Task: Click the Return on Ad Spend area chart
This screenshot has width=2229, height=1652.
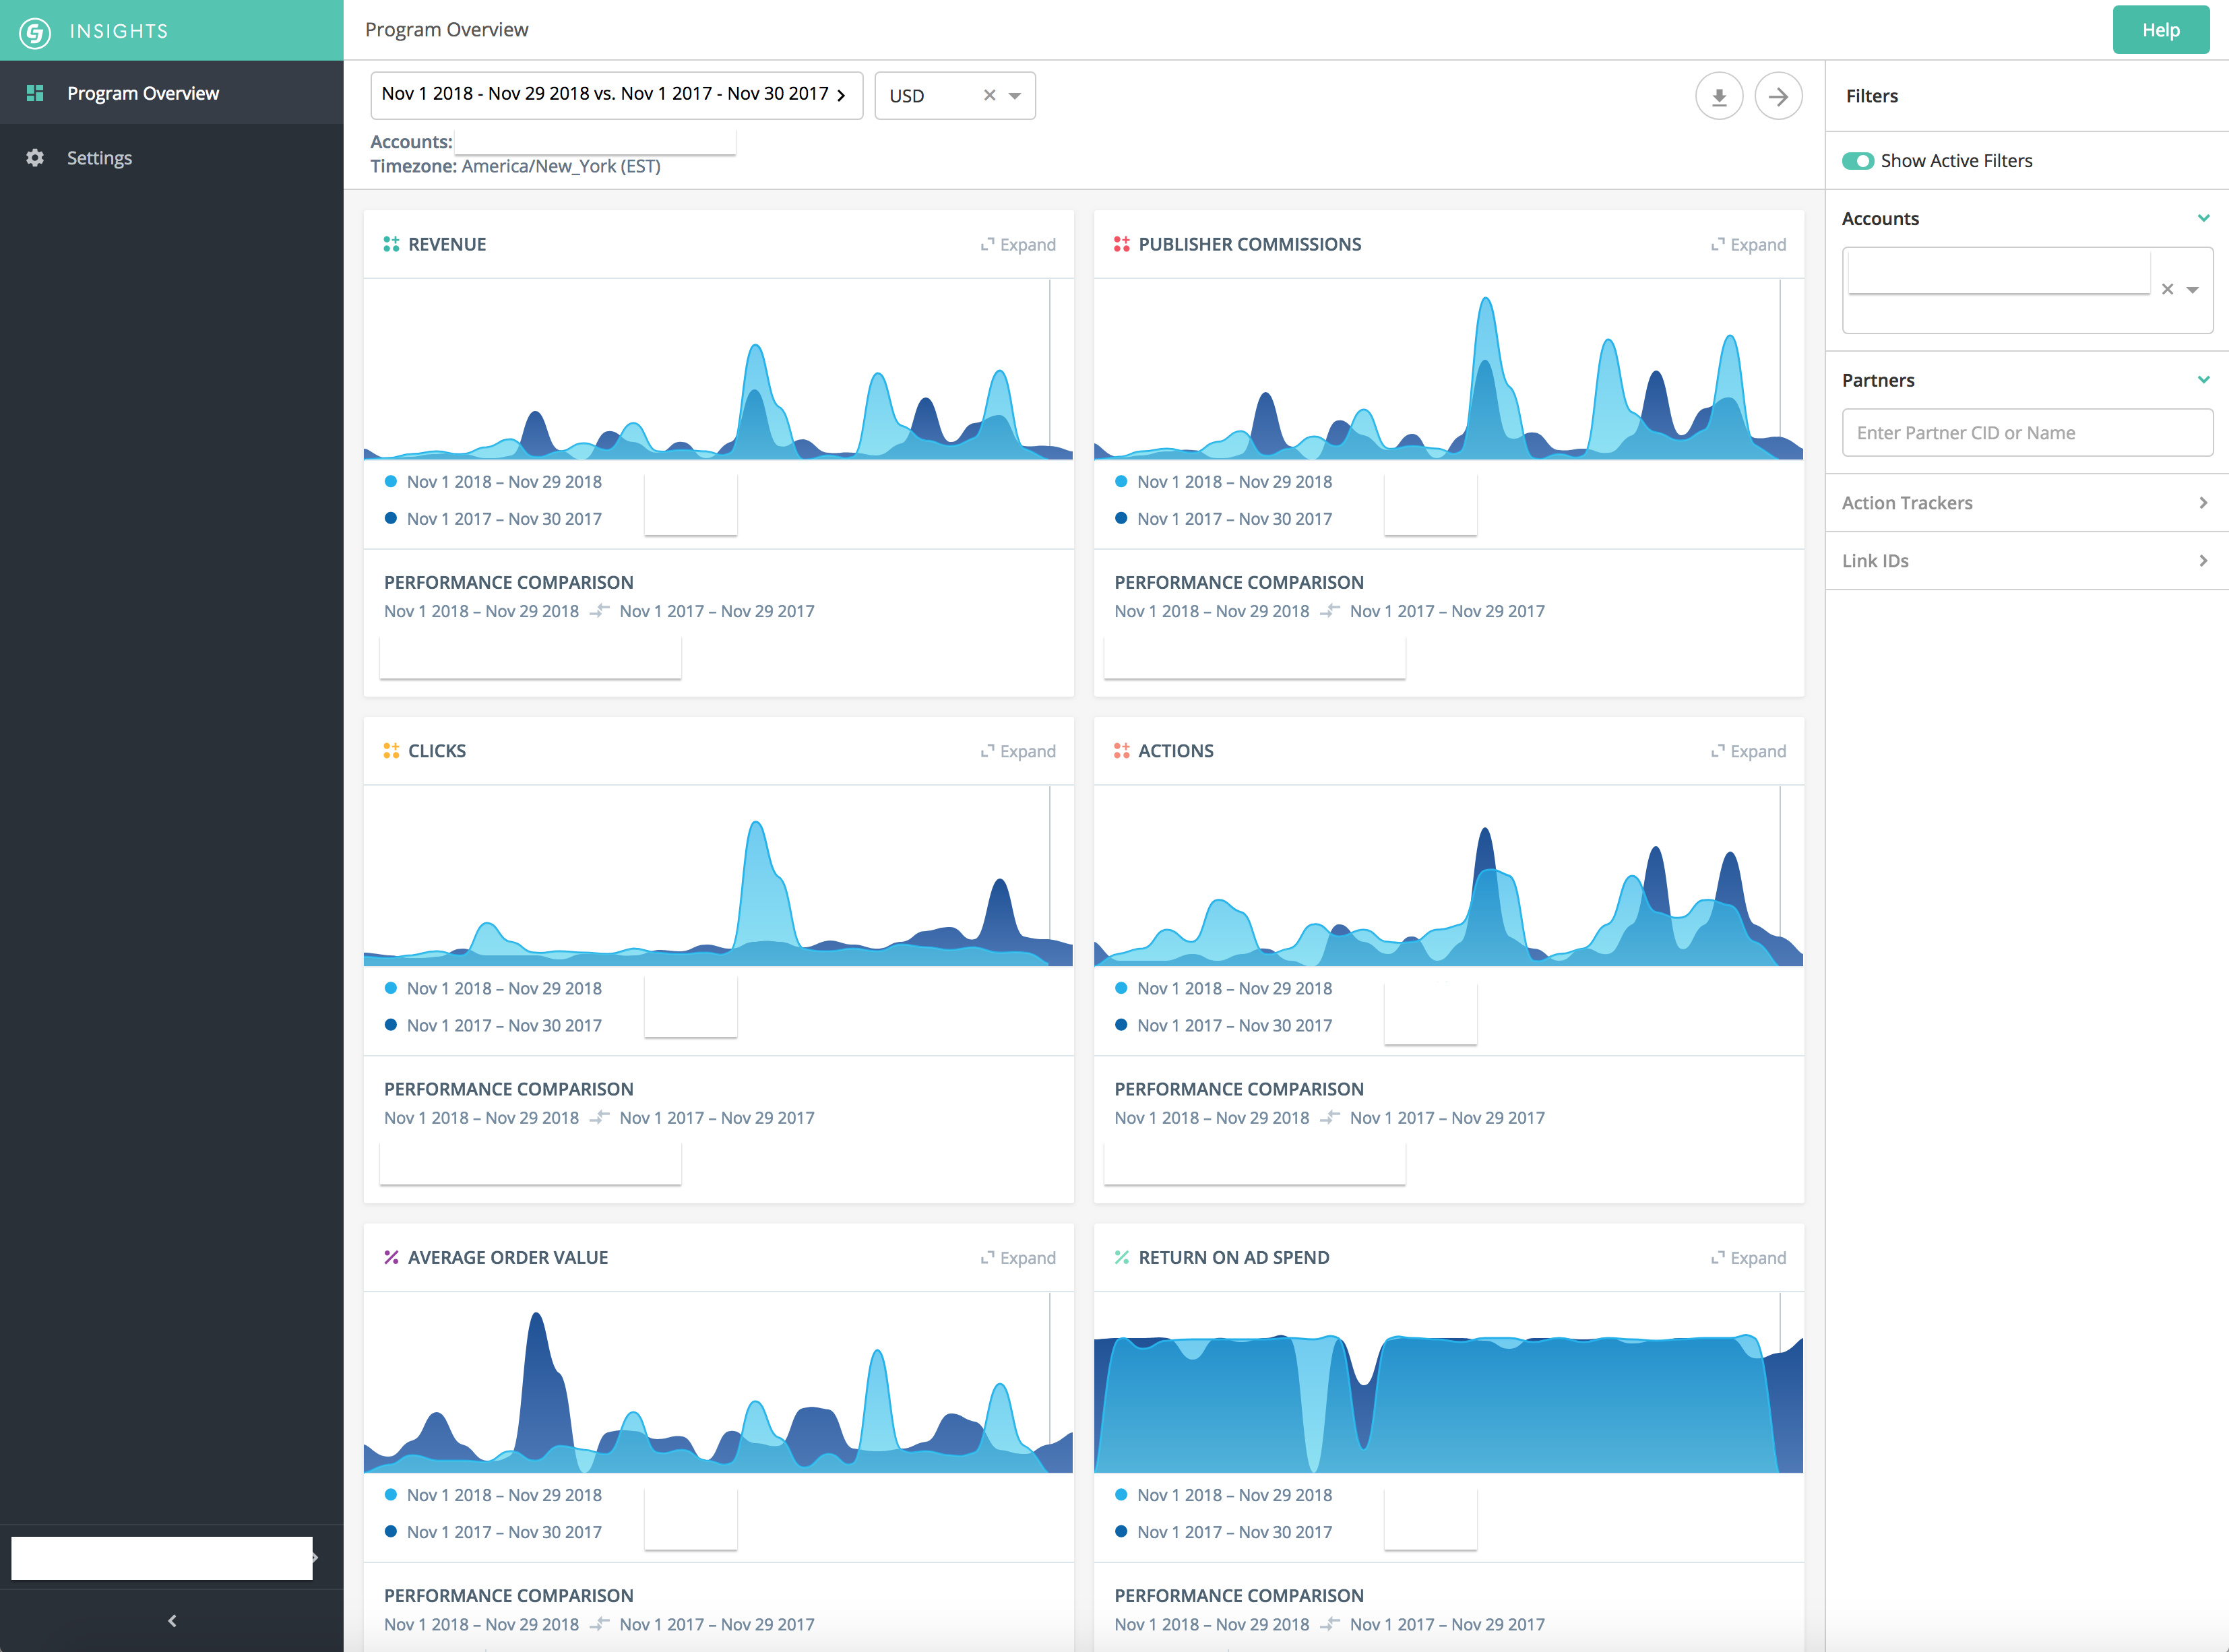Action: 1448,1383
